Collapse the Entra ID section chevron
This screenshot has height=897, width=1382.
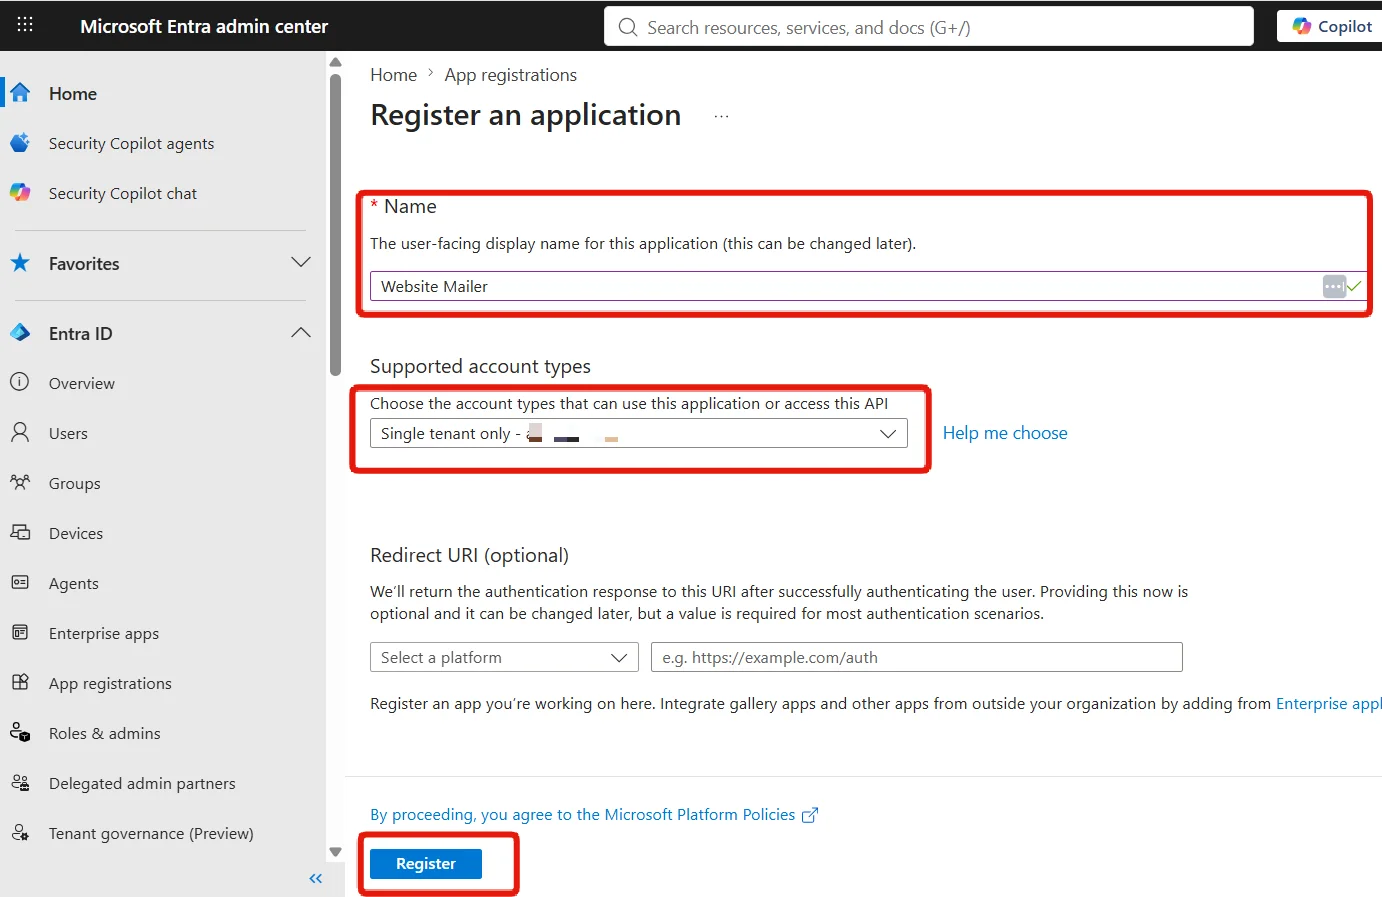tap(301, 332)
